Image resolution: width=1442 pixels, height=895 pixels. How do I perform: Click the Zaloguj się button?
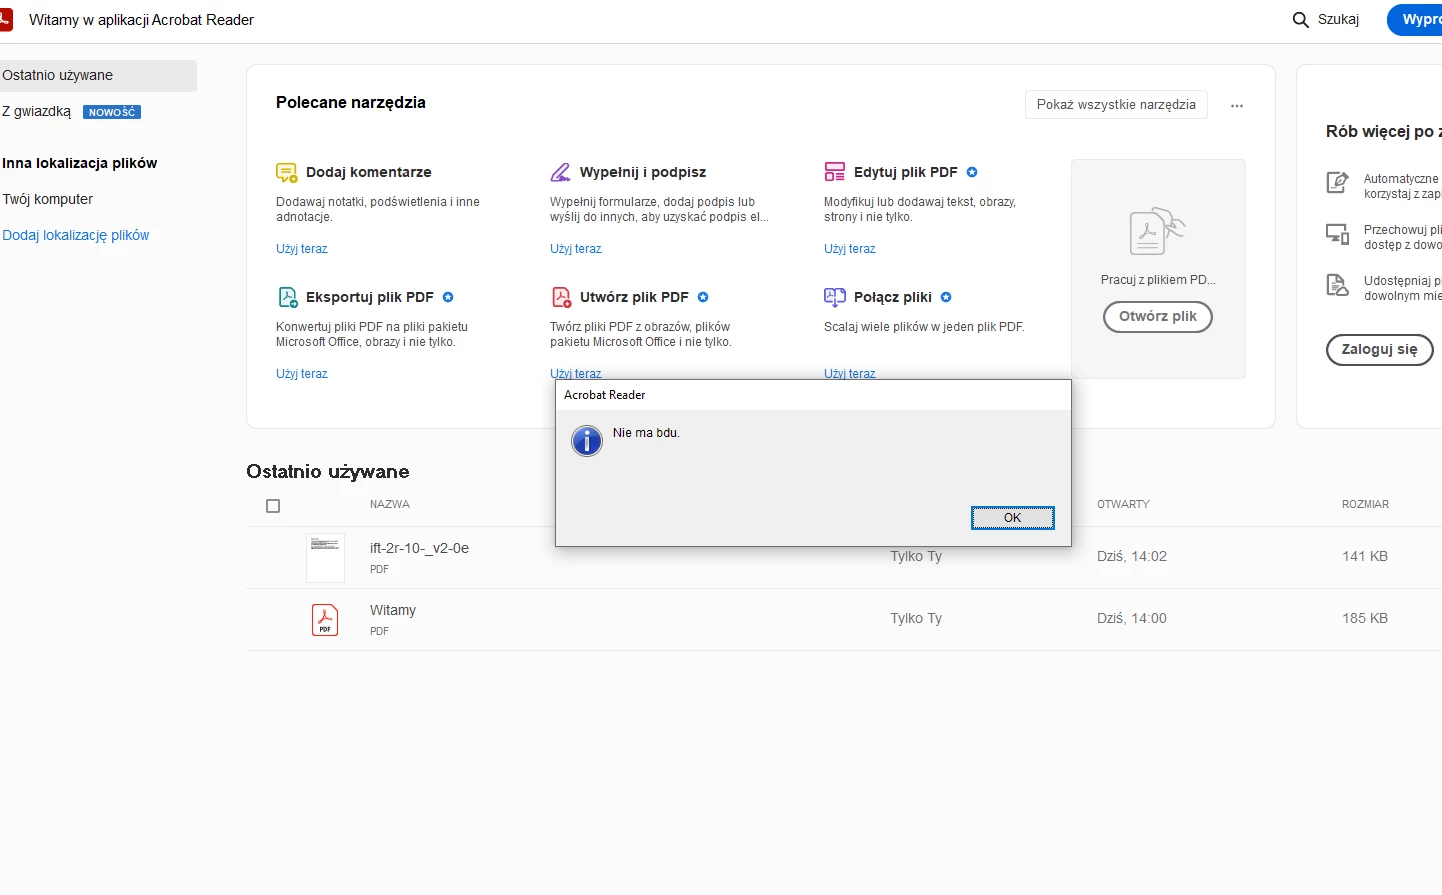pos(1380,349)
